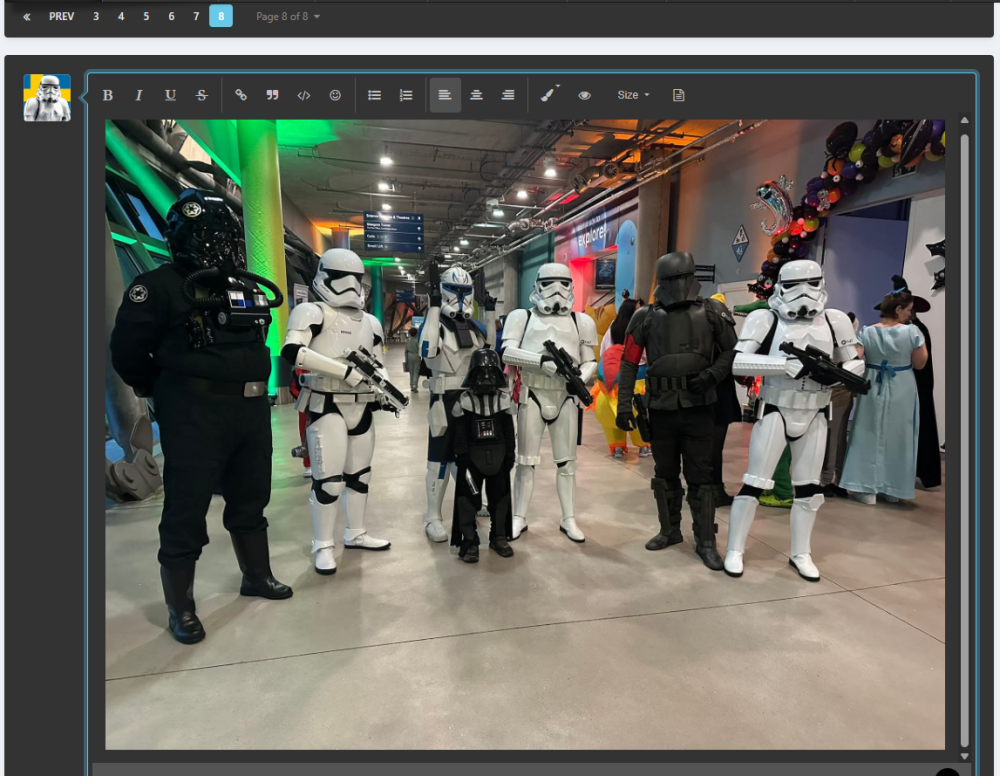The width and height of the screenshot is (1000, 776).
Task: Toggle italic formatting
Action: pyautogui.click(x=138, y=95)
